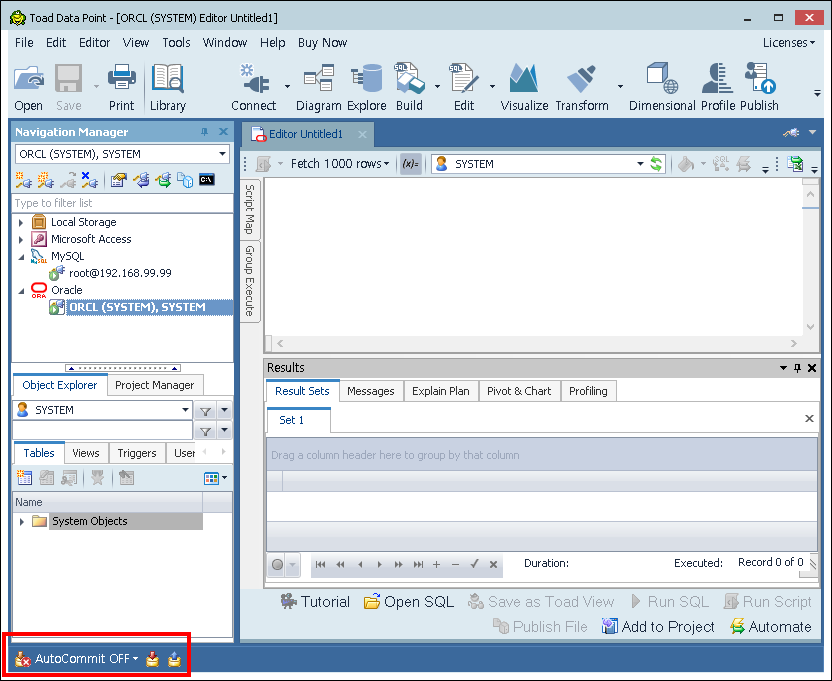Click the Open SQL link
Image resolution: width=832 pixels, height=681 pixels.
coord(409,601)
